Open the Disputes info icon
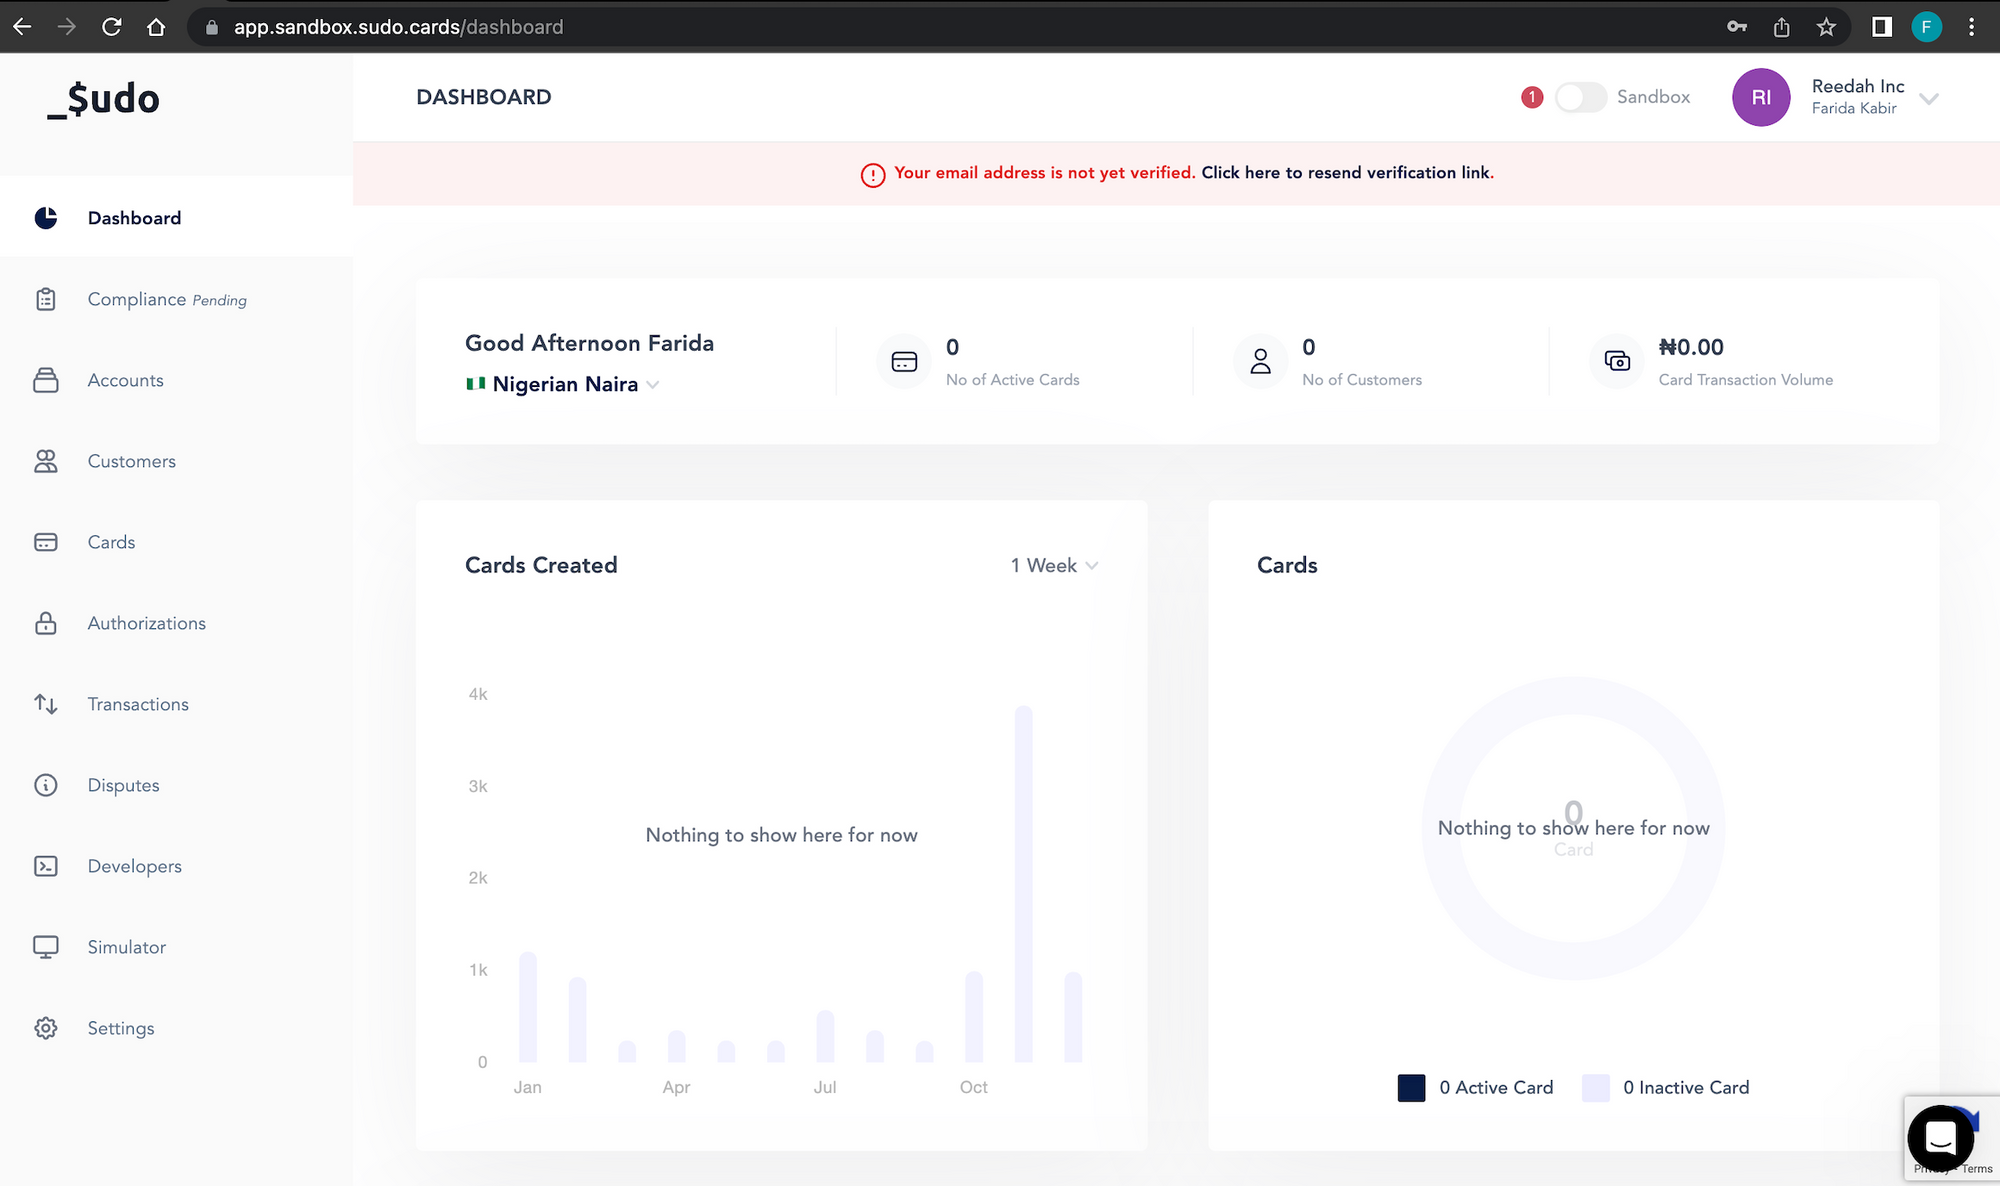Viewport: 2000px width, 1186px height. pyautogui.click(x=45, y=784)
